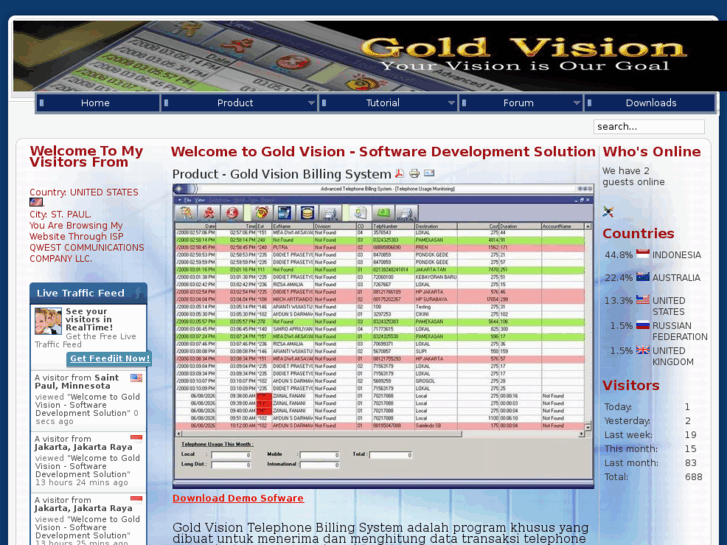Click the United States flag under Country
727x545 pixels.
[36, 202]
